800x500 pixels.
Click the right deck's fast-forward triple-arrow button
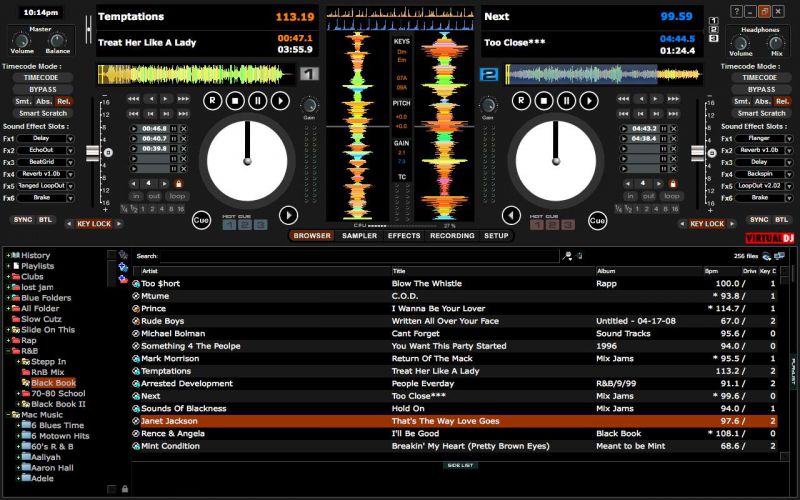pyautogui.click(x=673, y=98)
